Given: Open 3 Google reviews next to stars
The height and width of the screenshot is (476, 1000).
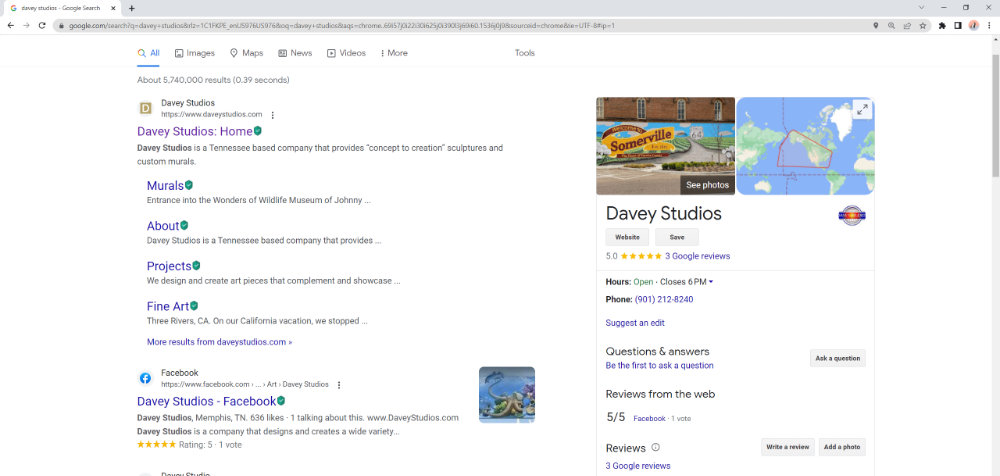Looking at the screenshot, I should 697,256.
